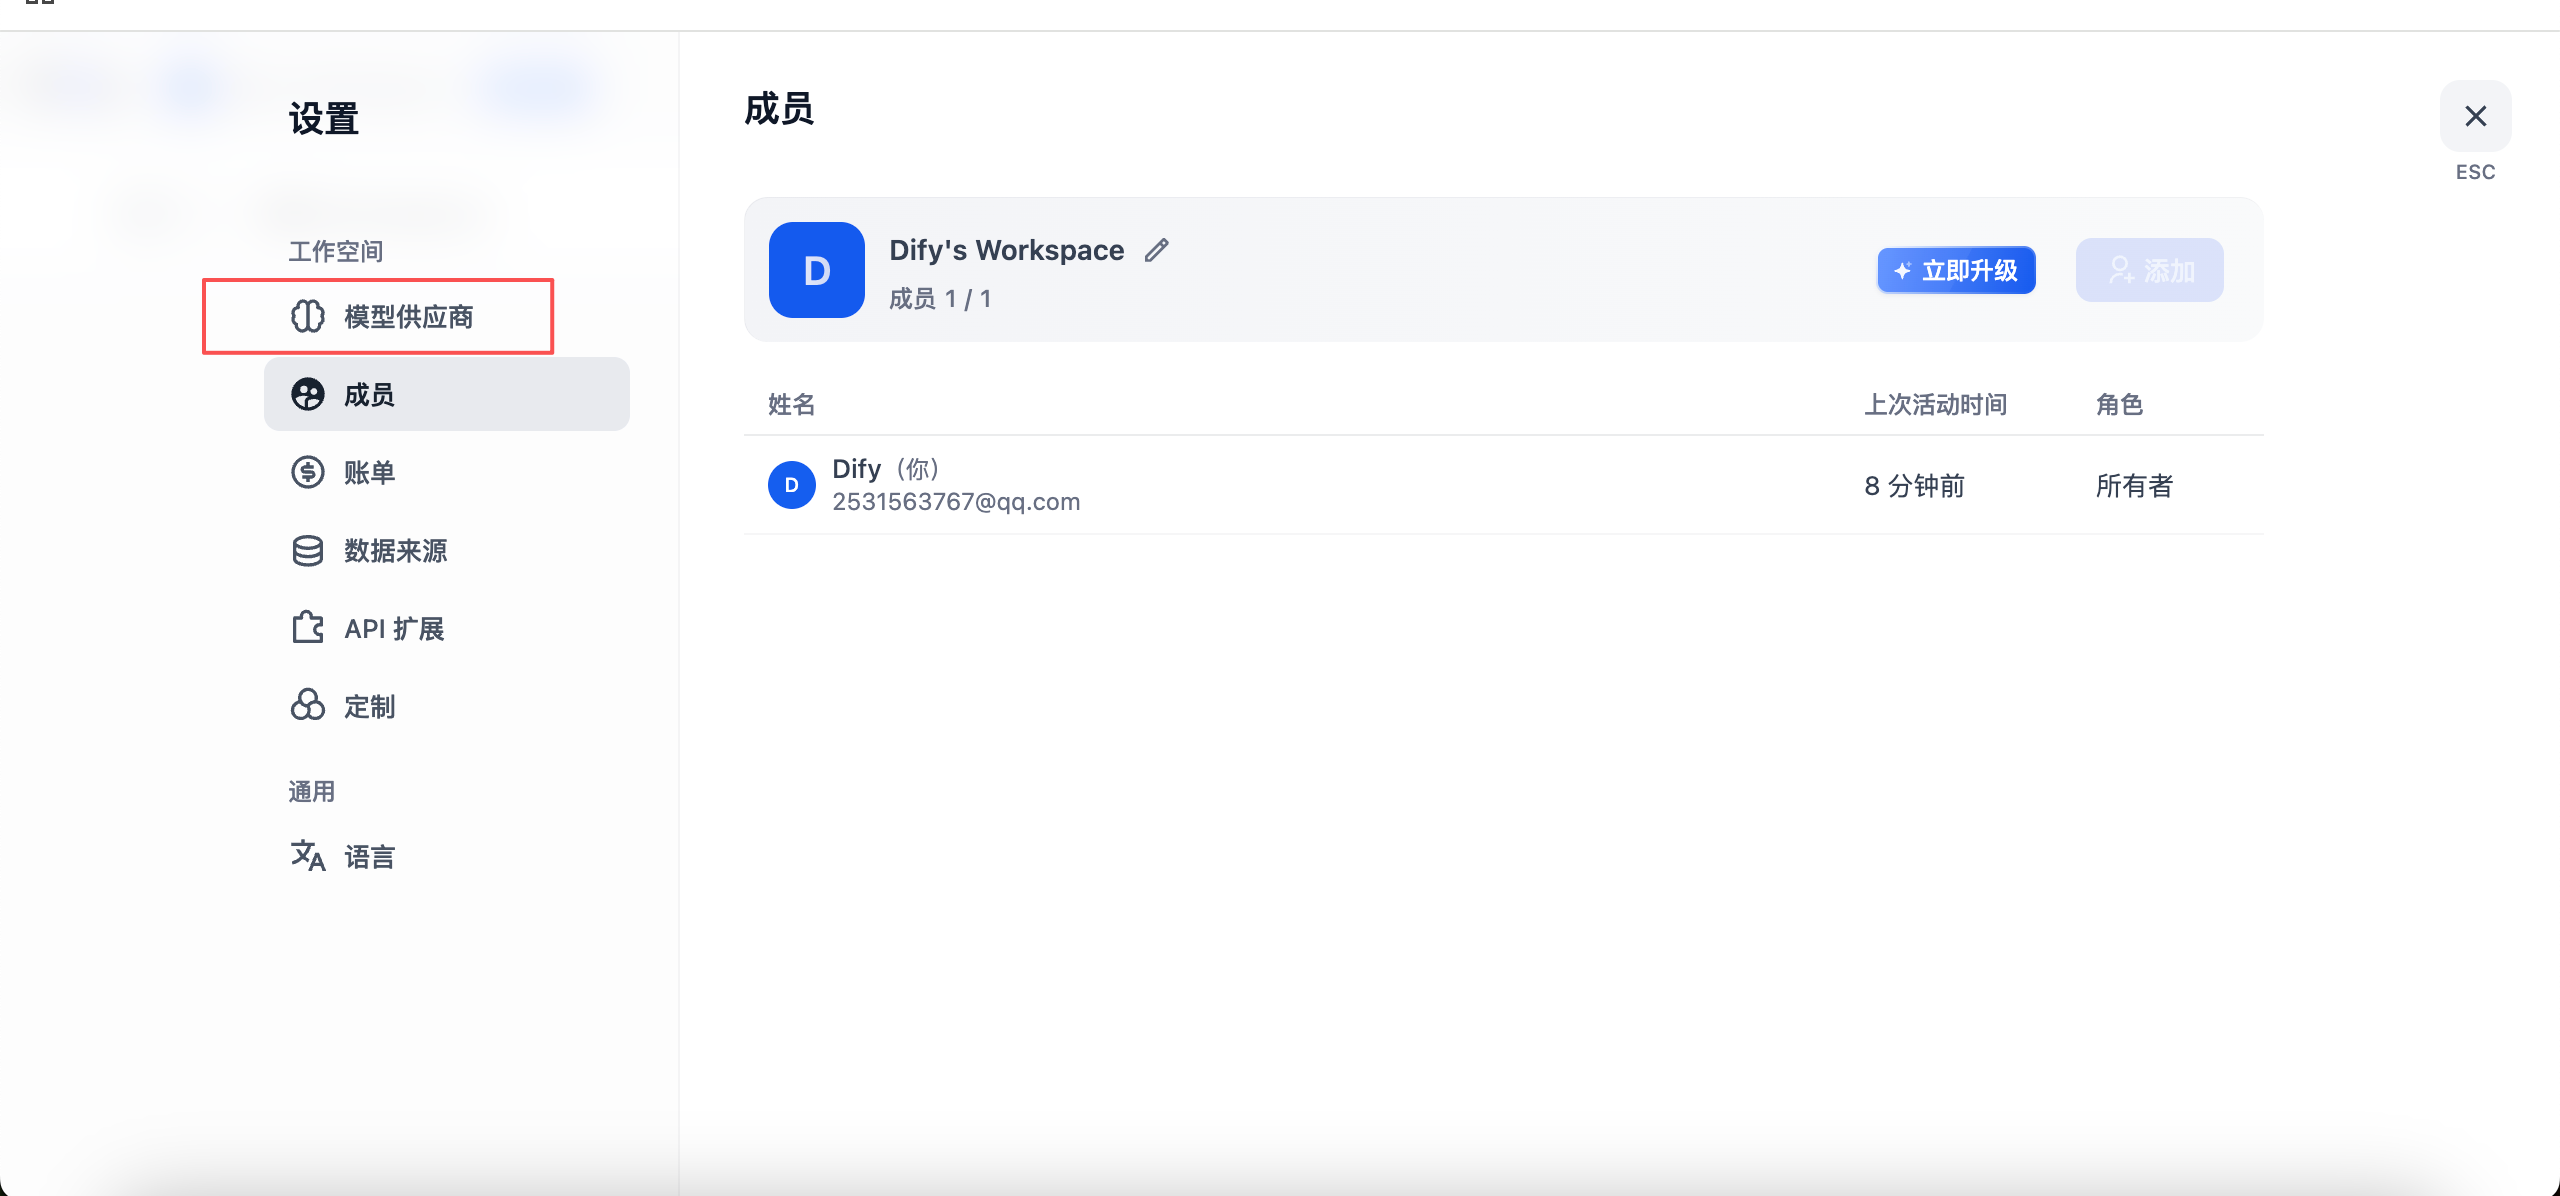
Task: Click the large D workspace avatar
Action: (817, 270)
